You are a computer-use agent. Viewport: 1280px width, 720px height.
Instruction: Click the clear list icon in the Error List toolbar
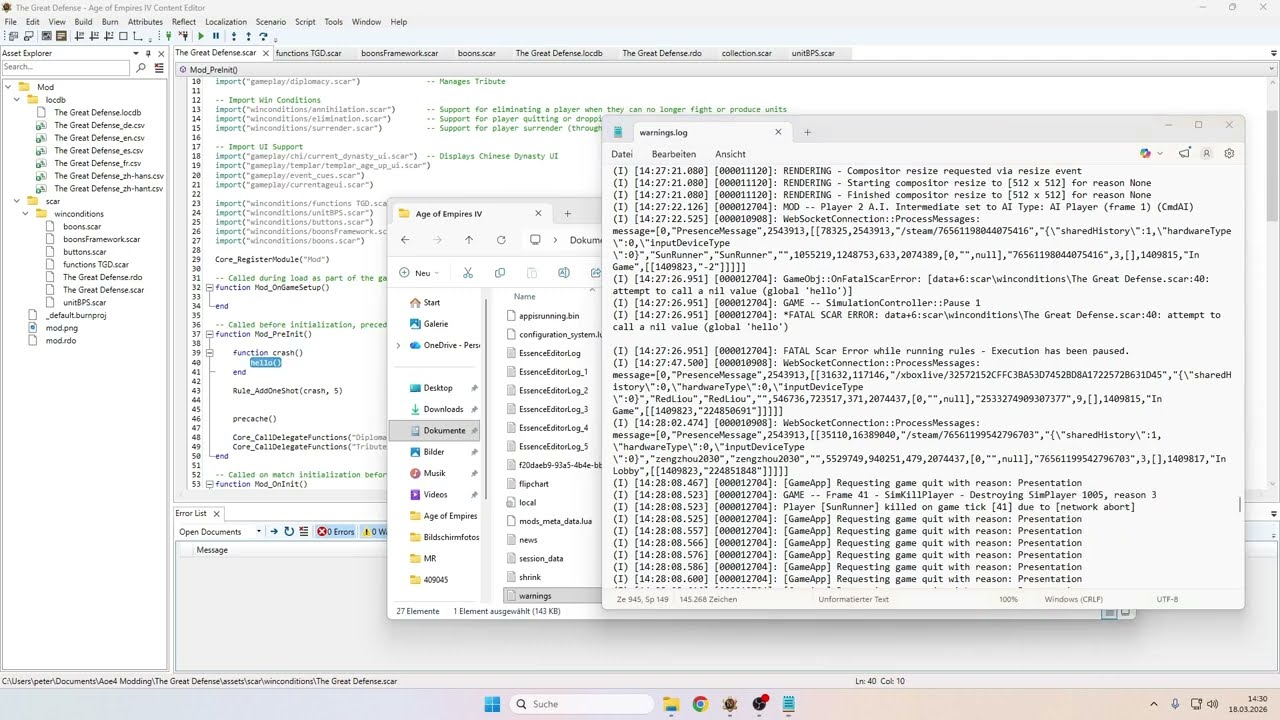click(304, 532)
